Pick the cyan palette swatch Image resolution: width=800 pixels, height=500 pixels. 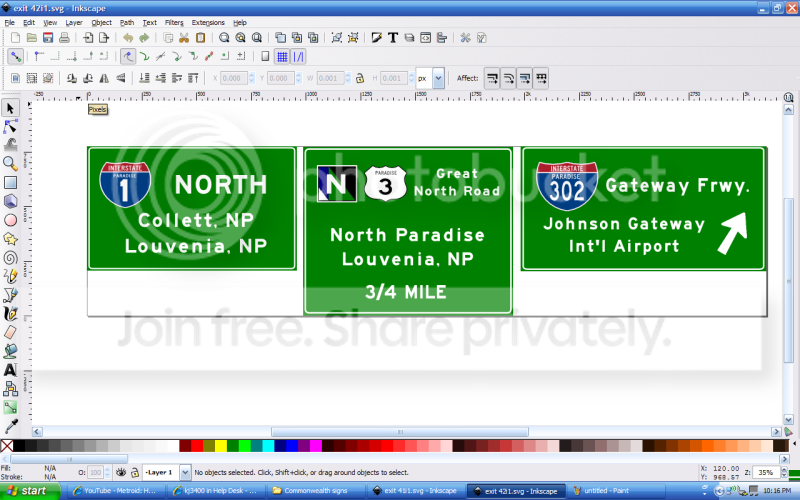(268, 446)
